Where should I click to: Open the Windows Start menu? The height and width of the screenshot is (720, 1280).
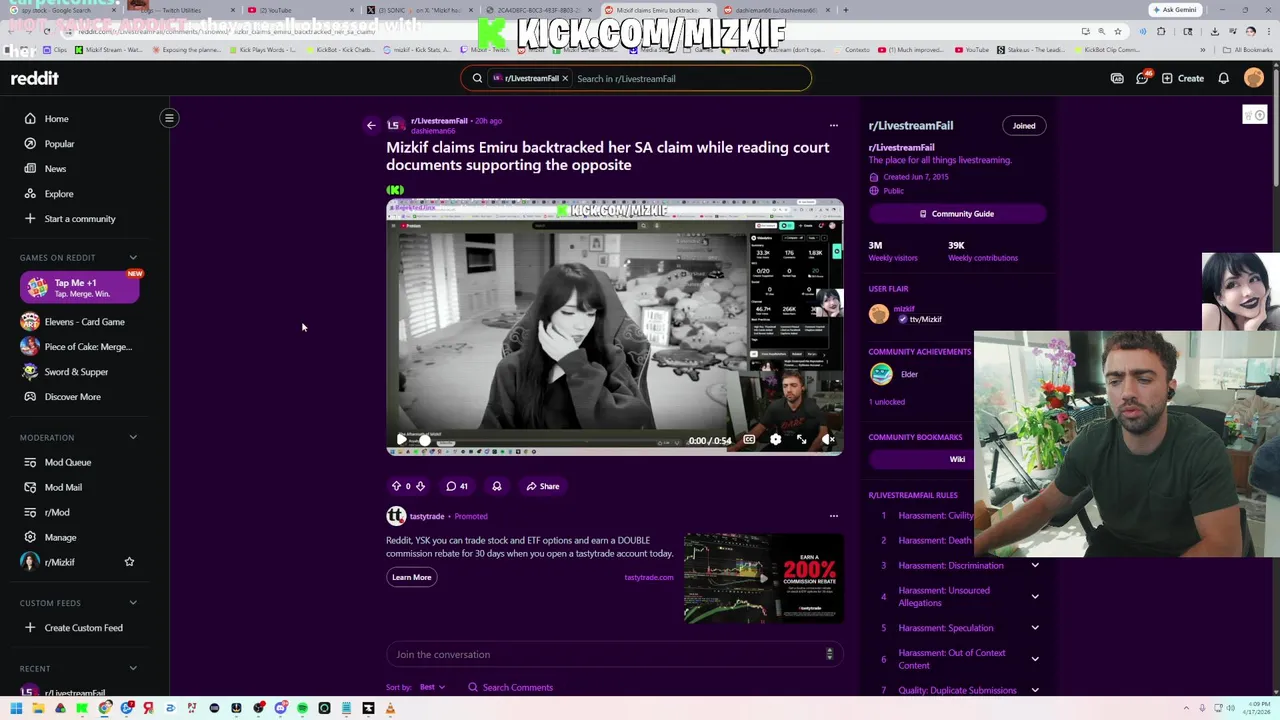coord(16,709)
